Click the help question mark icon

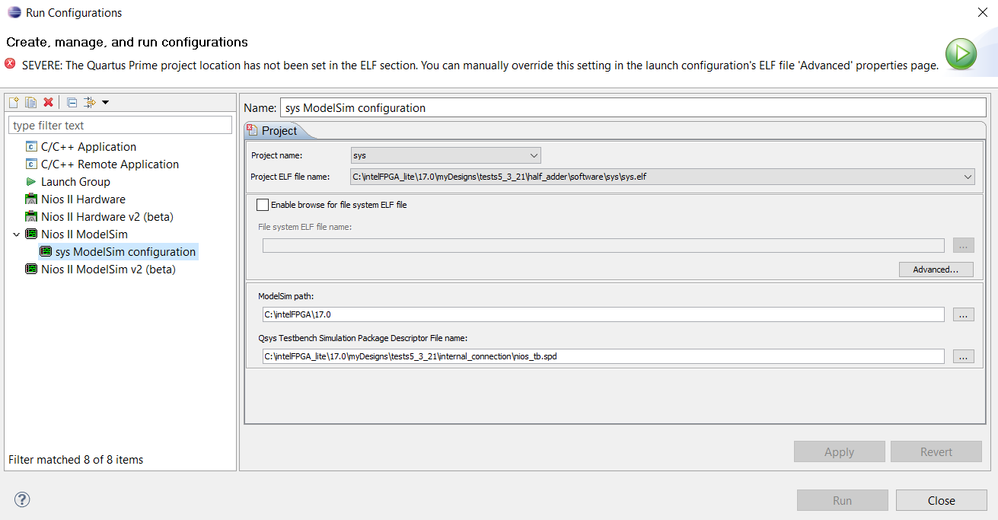click(22, 500)
